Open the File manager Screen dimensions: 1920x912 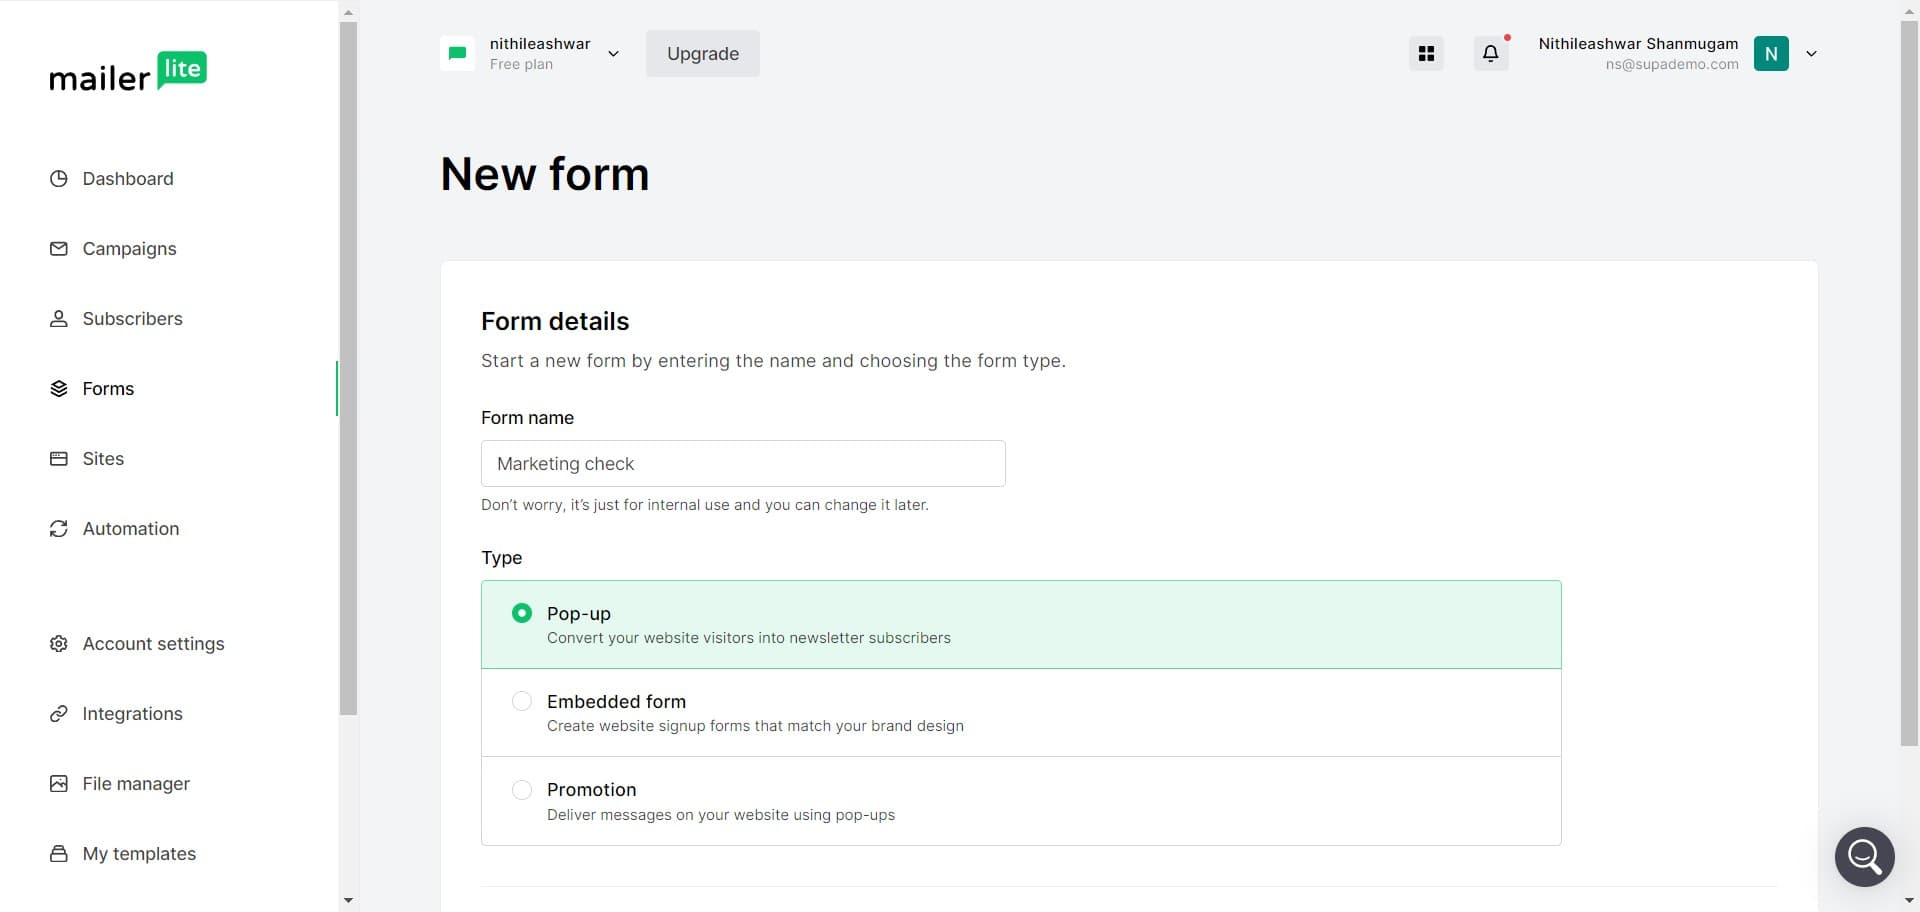pyautogui.click(x=136, y=783)
